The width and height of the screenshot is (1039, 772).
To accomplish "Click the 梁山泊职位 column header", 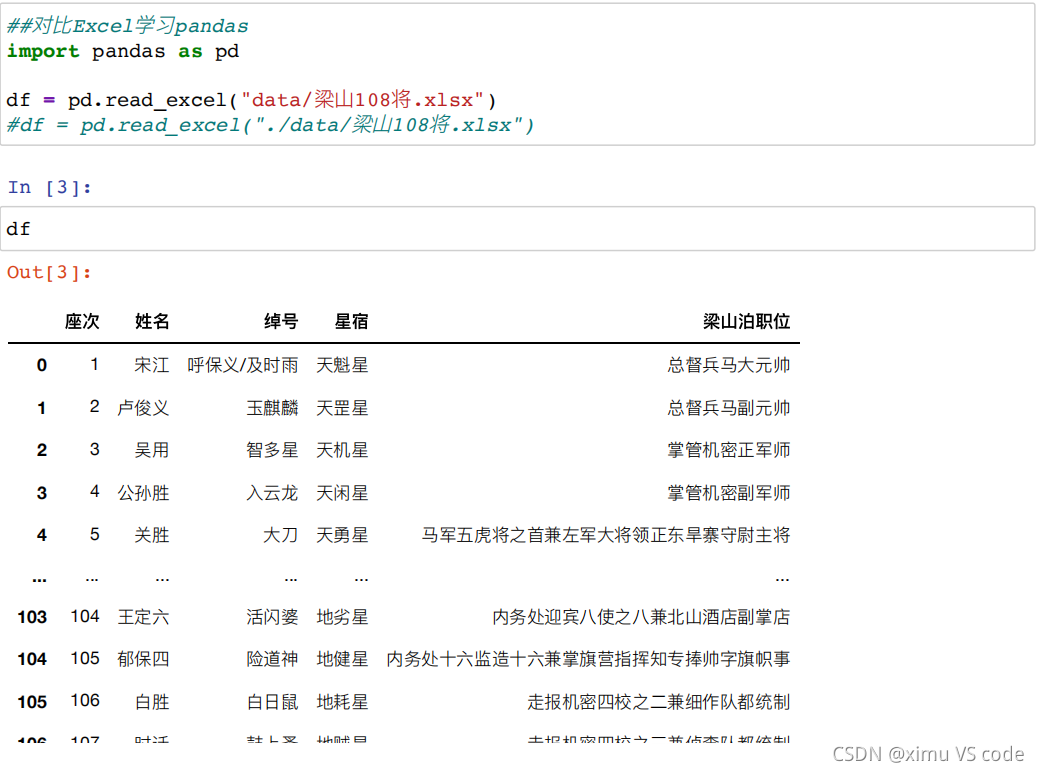I will tap(746, 321).
